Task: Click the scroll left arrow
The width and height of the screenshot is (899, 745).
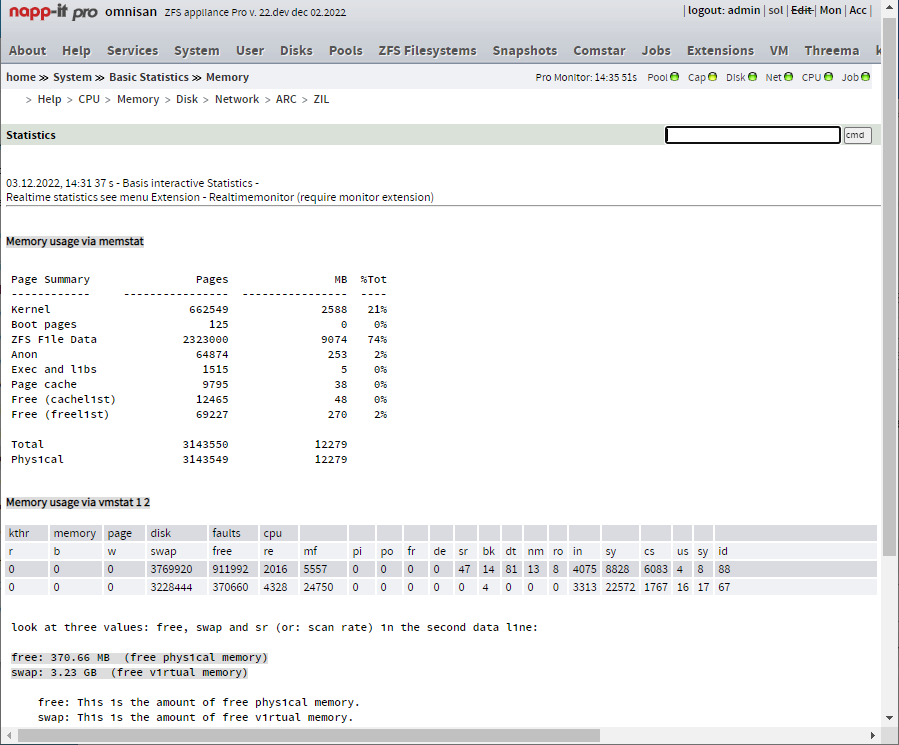Action: point(9,735)
